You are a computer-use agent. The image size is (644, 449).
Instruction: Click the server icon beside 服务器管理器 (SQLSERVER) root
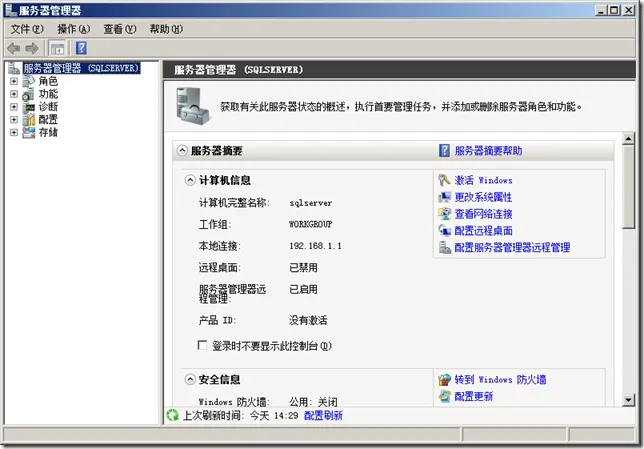tap(14, 68)
